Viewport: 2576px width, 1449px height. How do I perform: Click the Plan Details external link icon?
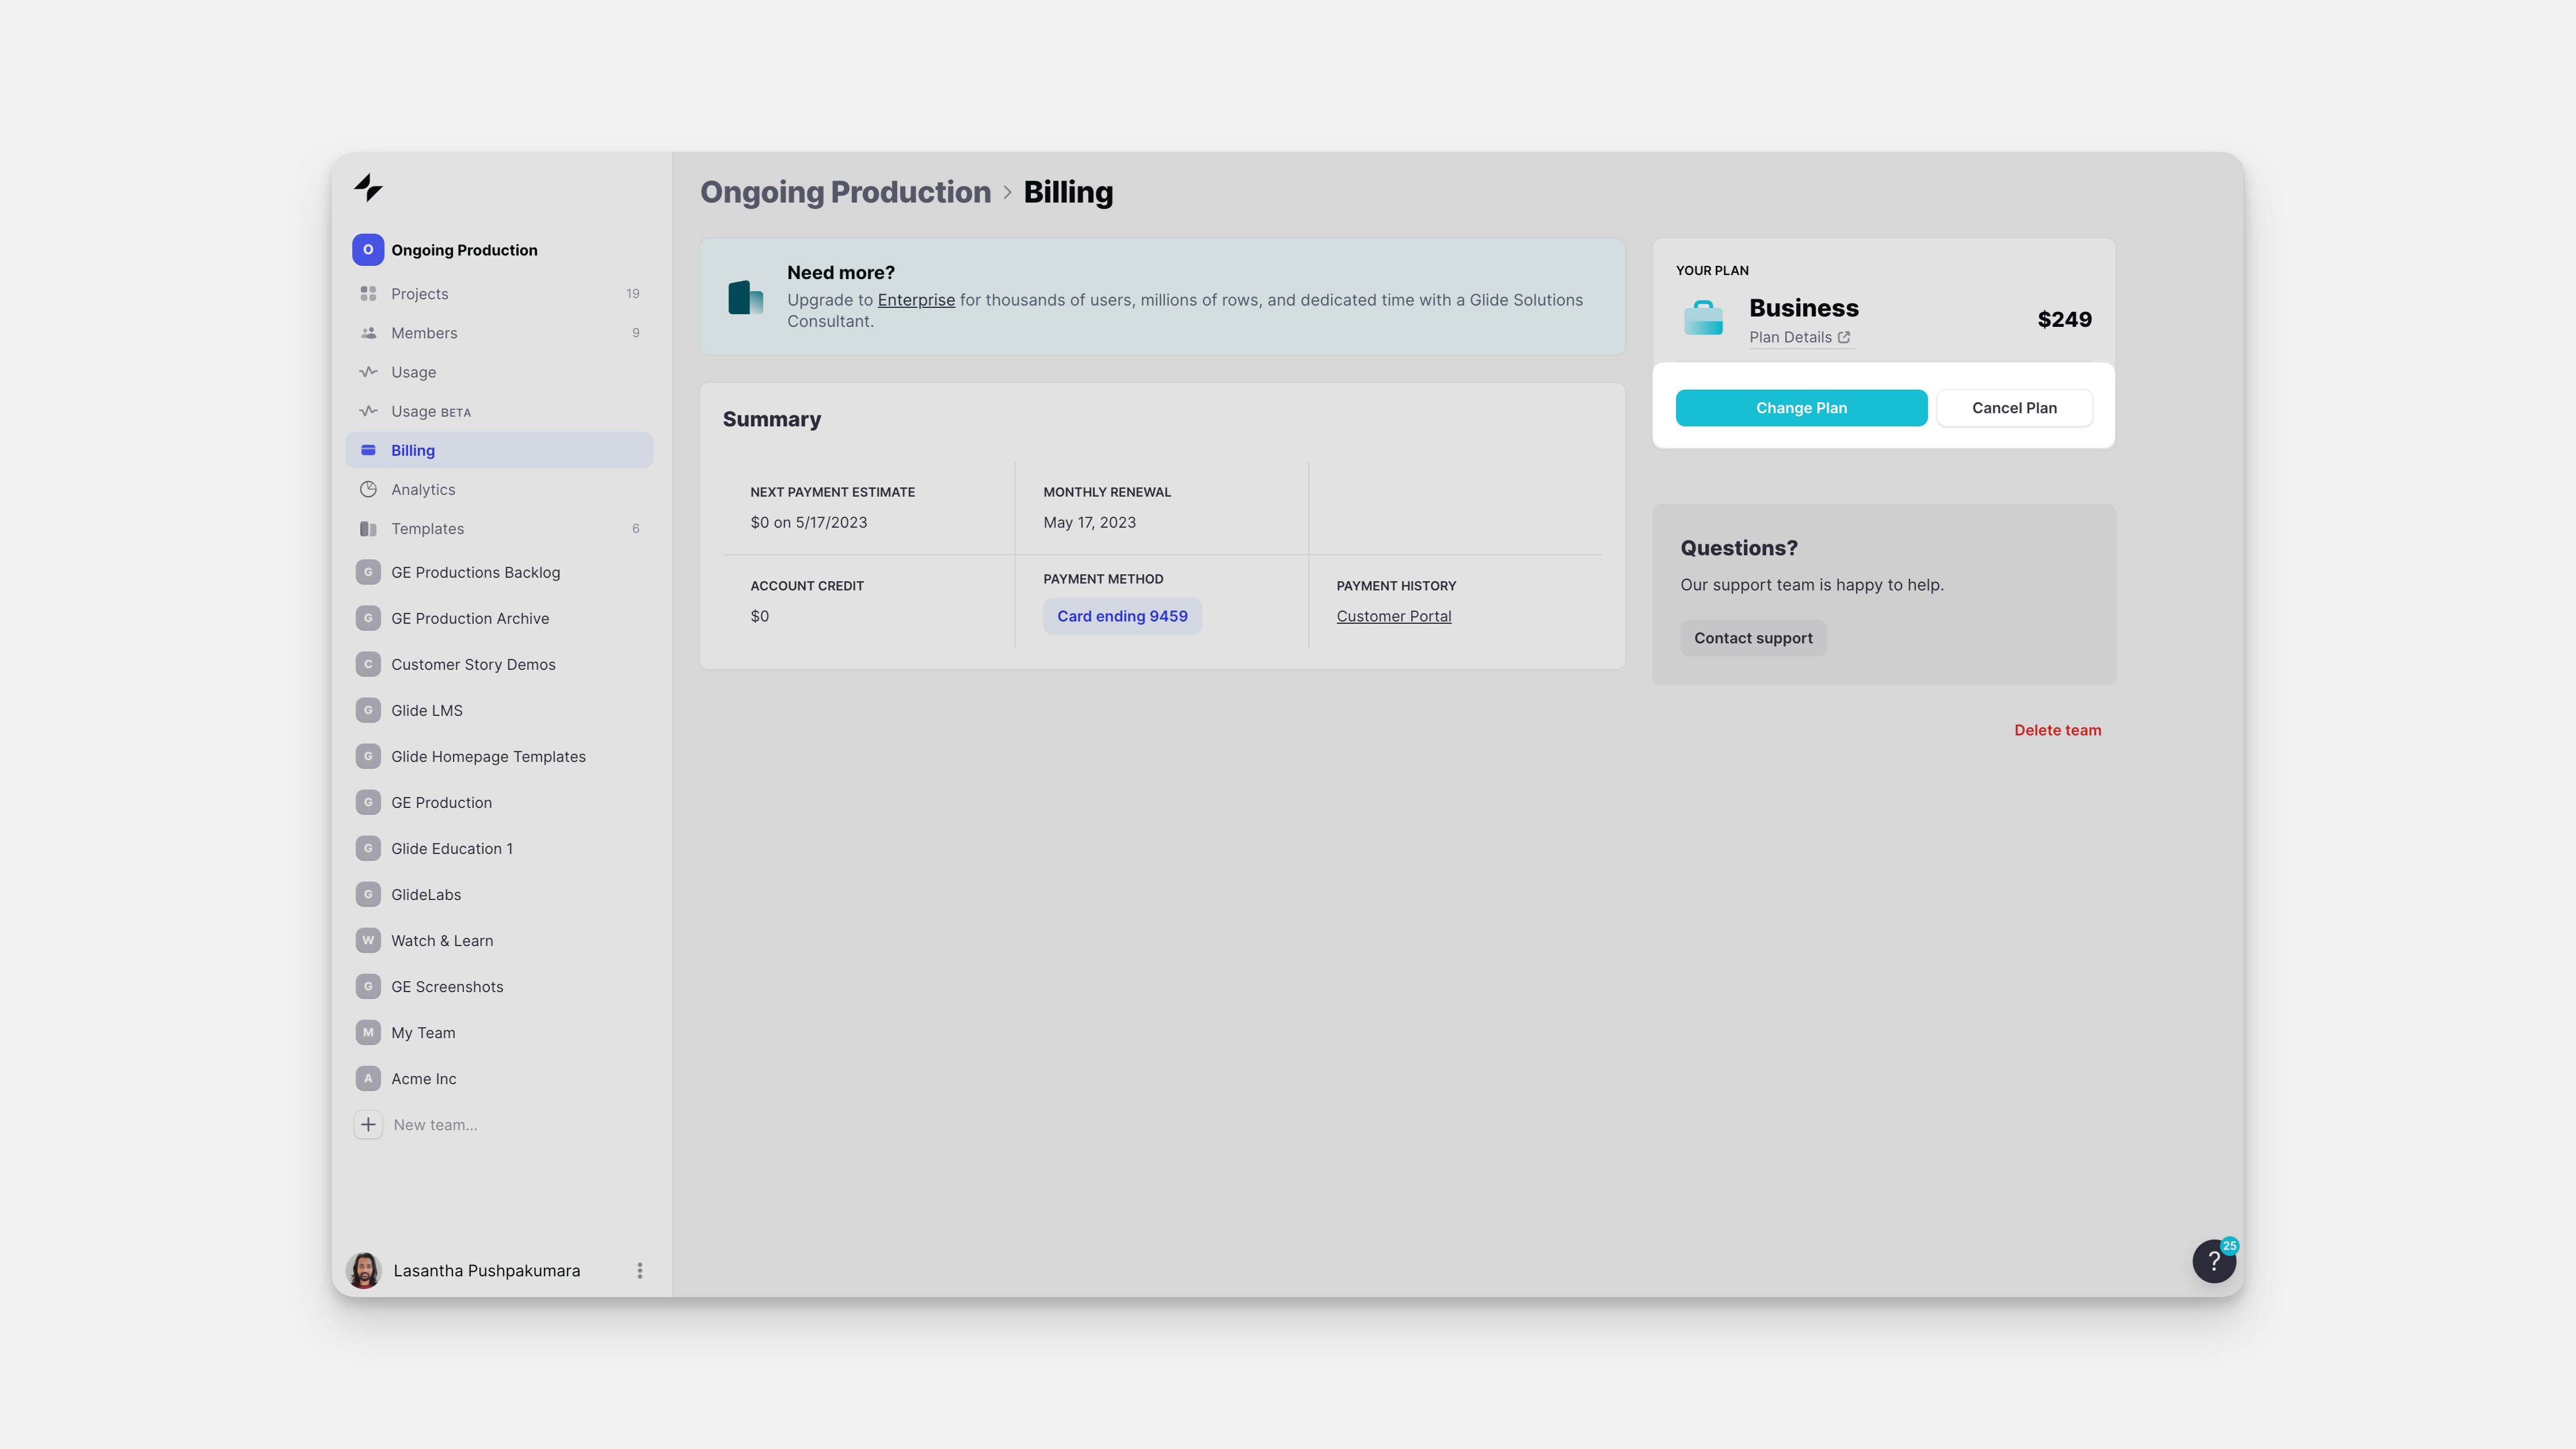pyautogui.click(x=1844, y=338)
